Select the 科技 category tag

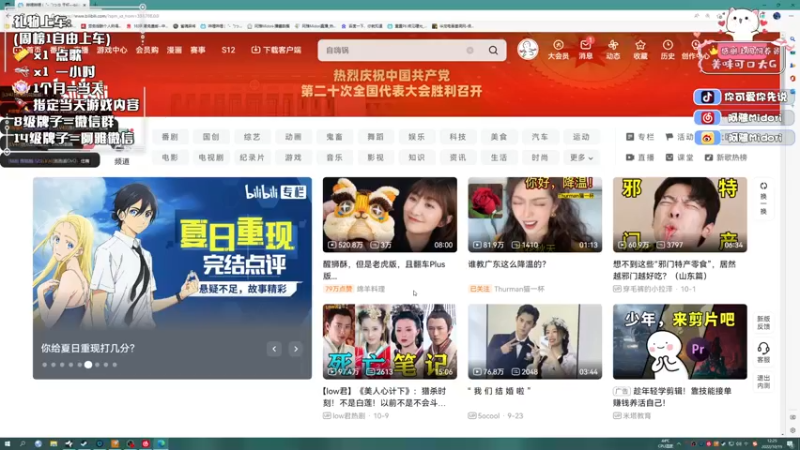(458, 137)
